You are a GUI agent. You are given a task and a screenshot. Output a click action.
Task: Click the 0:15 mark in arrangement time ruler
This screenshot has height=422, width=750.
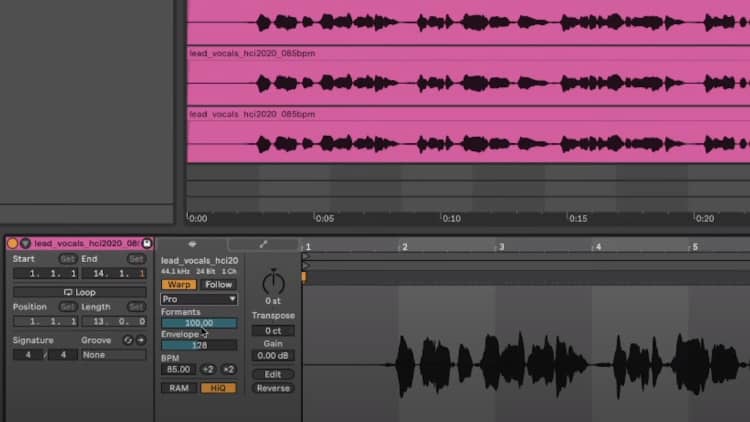coord(577,219)
